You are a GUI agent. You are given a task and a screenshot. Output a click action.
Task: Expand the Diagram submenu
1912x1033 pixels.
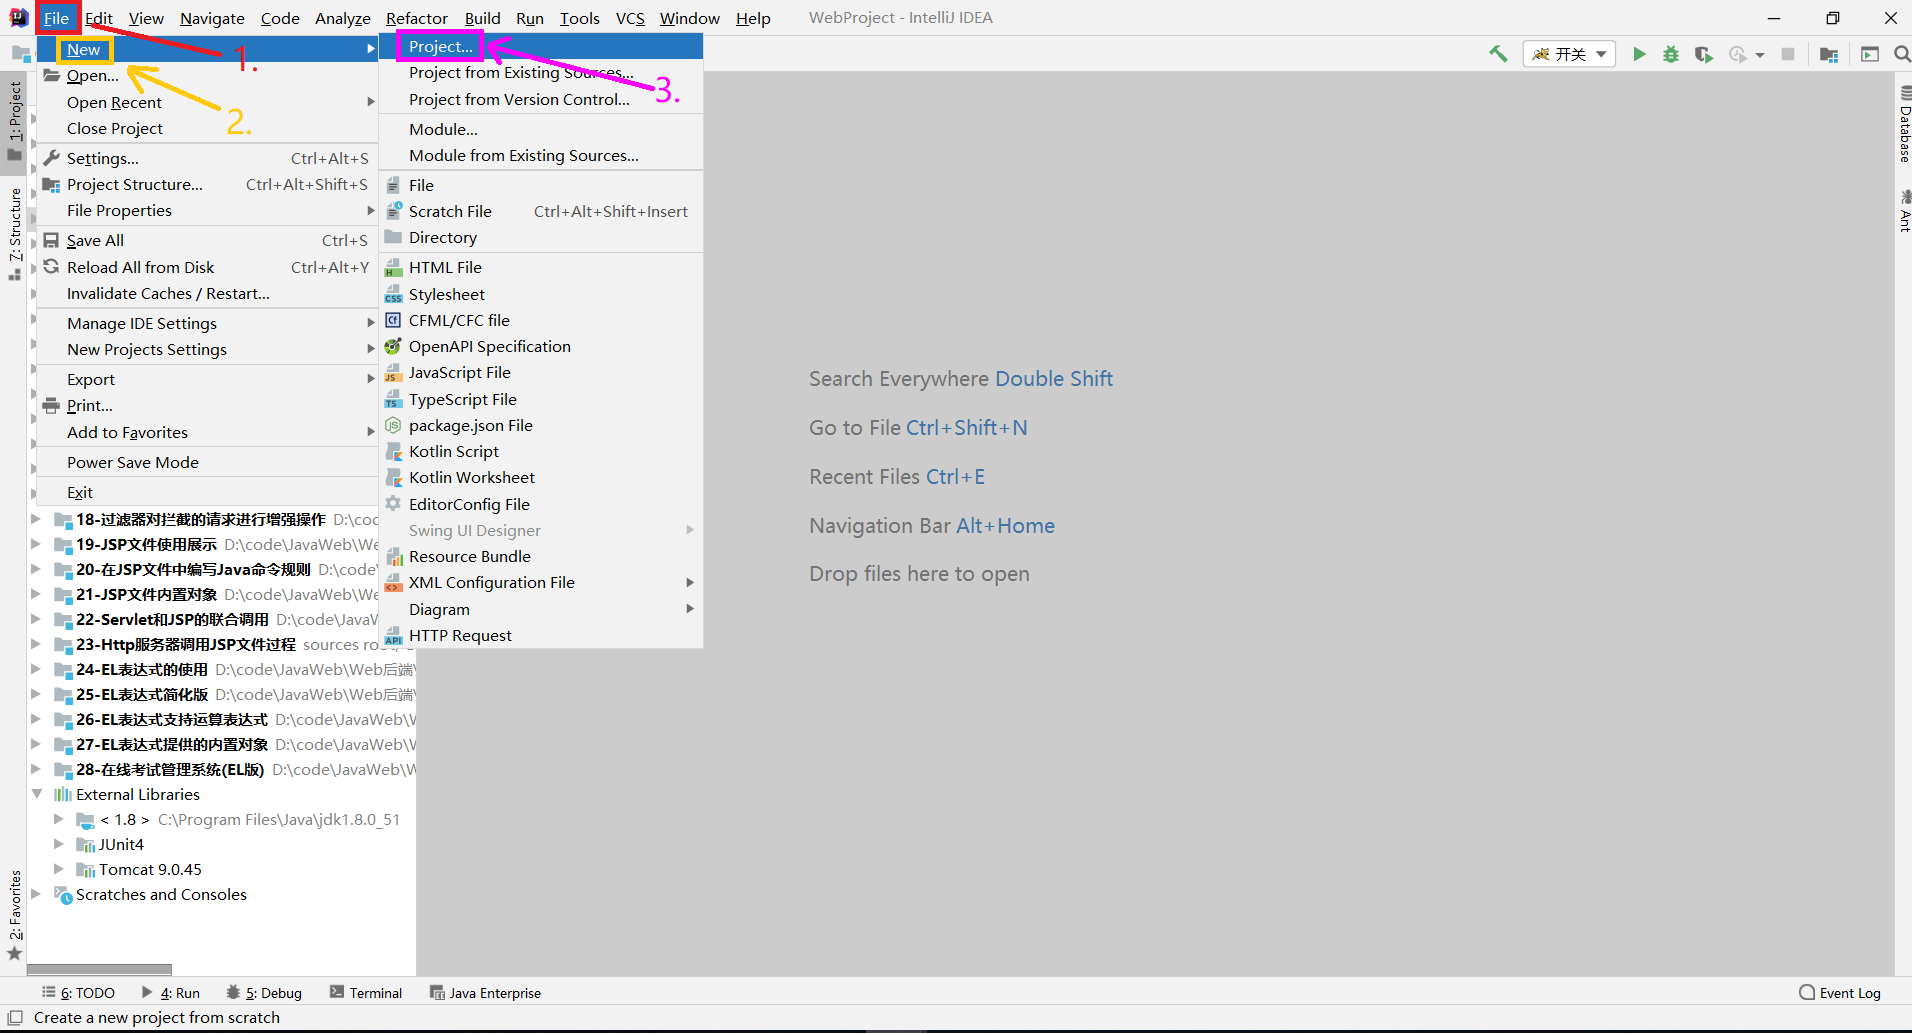pos(541,609)
